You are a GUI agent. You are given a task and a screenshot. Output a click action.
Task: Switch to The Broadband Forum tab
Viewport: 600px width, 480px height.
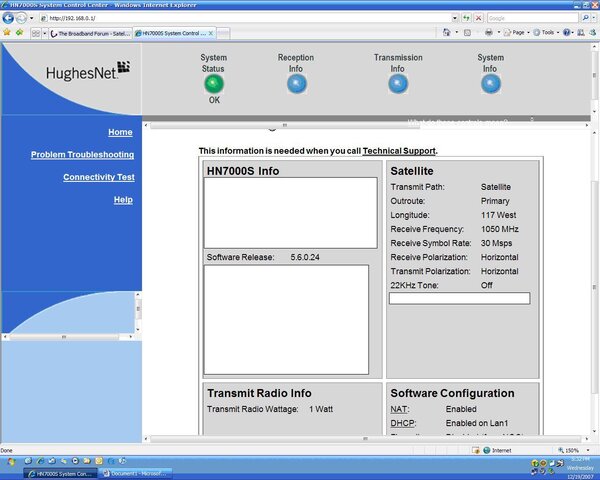point(91,34)
